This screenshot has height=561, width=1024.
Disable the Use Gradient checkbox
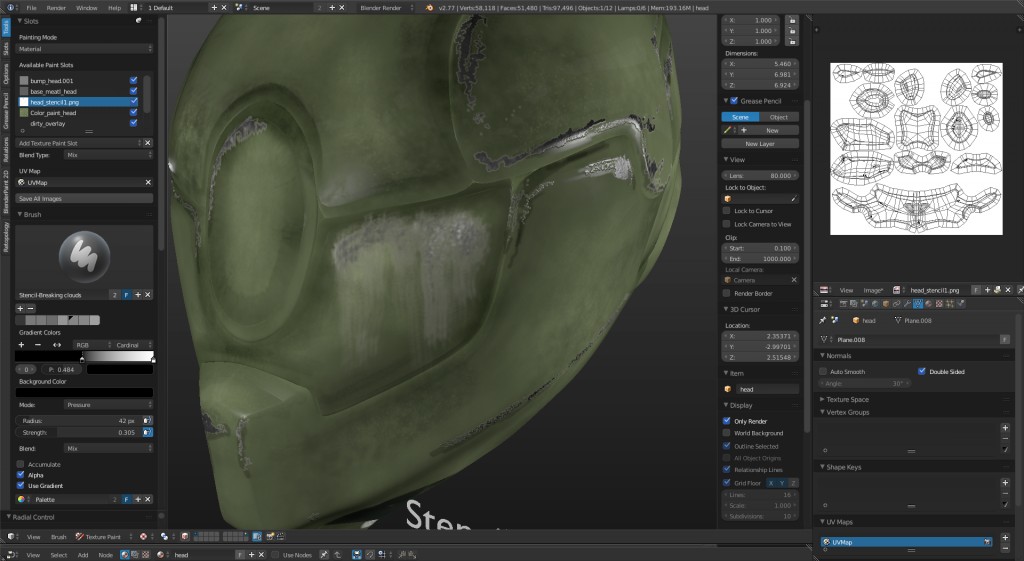[22, 485]
